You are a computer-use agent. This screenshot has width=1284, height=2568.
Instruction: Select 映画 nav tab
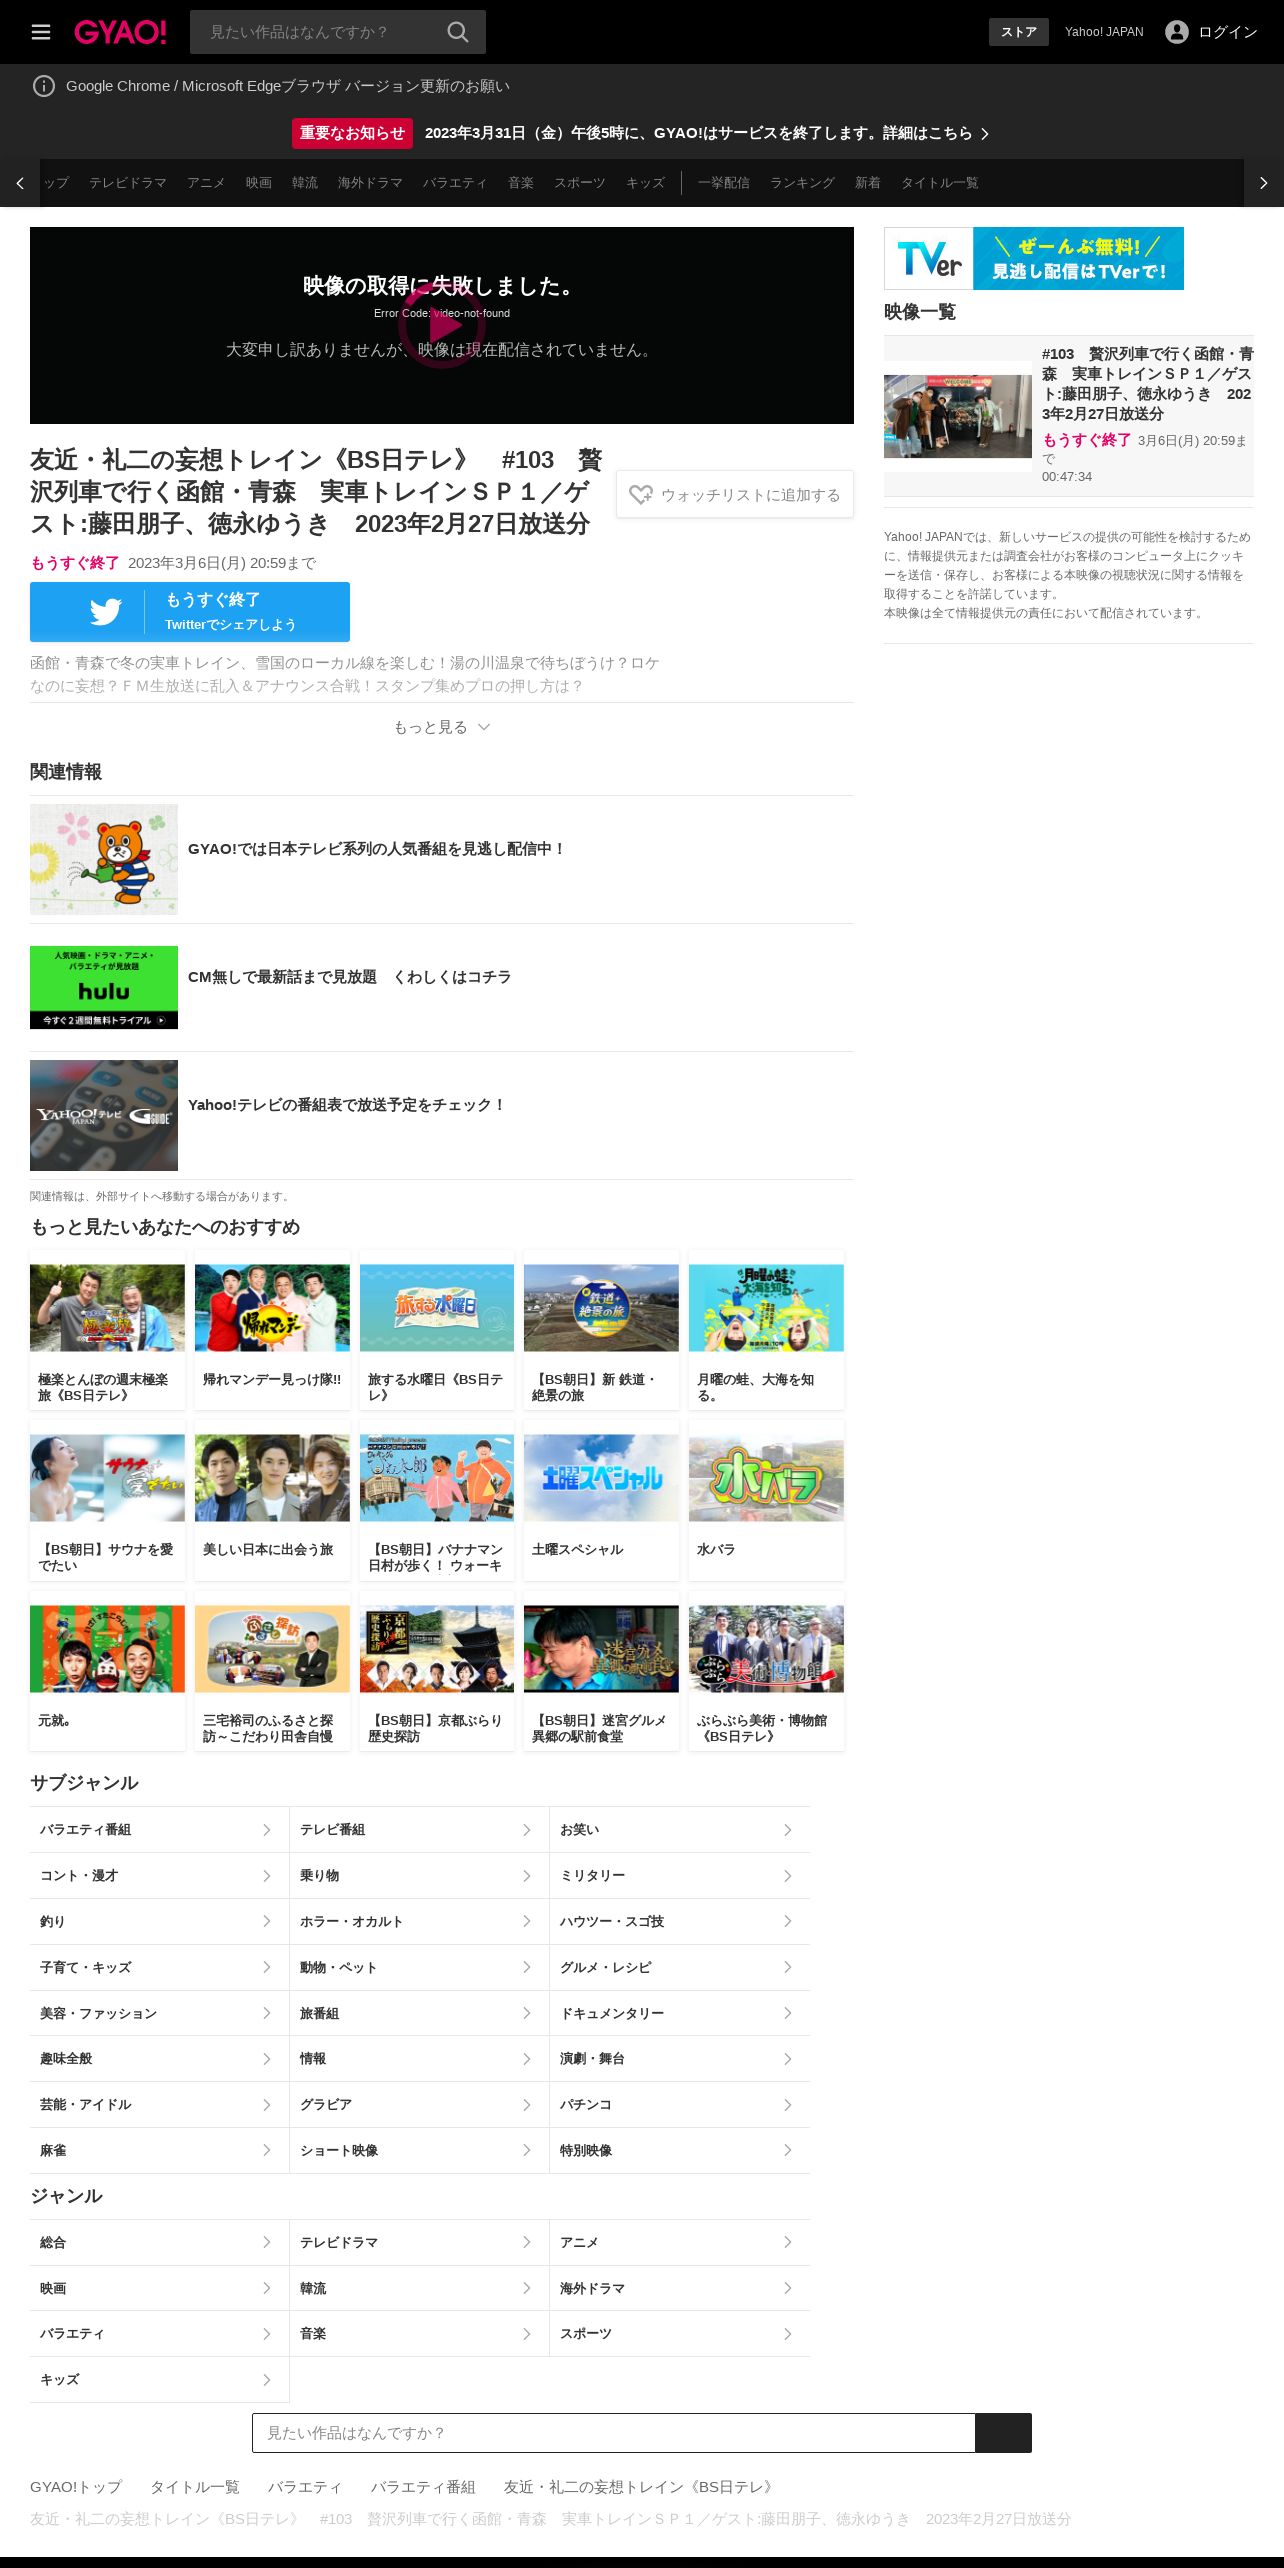[259, 183]
